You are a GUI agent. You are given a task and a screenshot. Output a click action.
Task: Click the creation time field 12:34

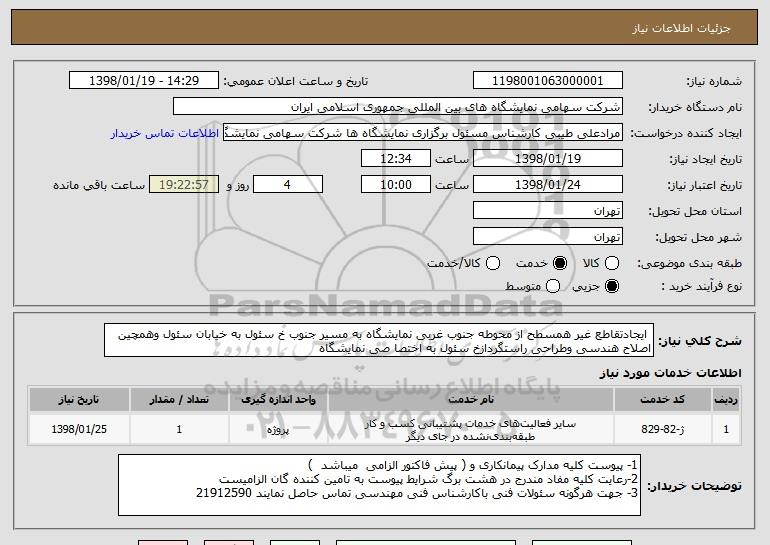396,159
